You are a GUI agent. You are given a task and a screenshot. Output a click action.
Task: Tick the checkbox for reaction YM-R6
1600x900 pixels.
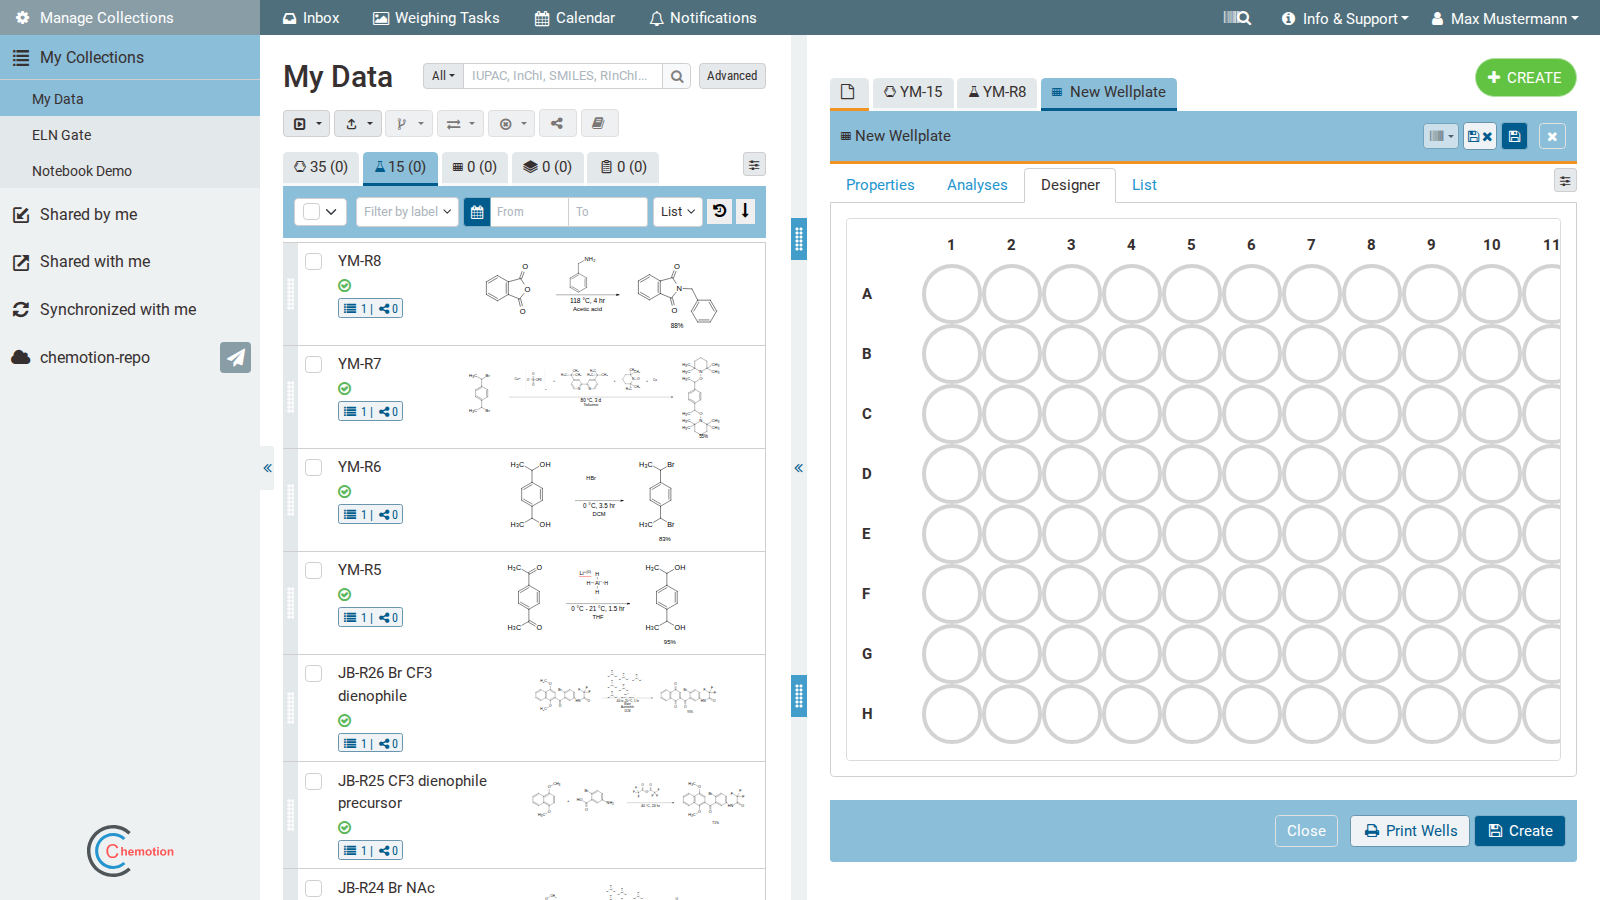tap(314, 467)
